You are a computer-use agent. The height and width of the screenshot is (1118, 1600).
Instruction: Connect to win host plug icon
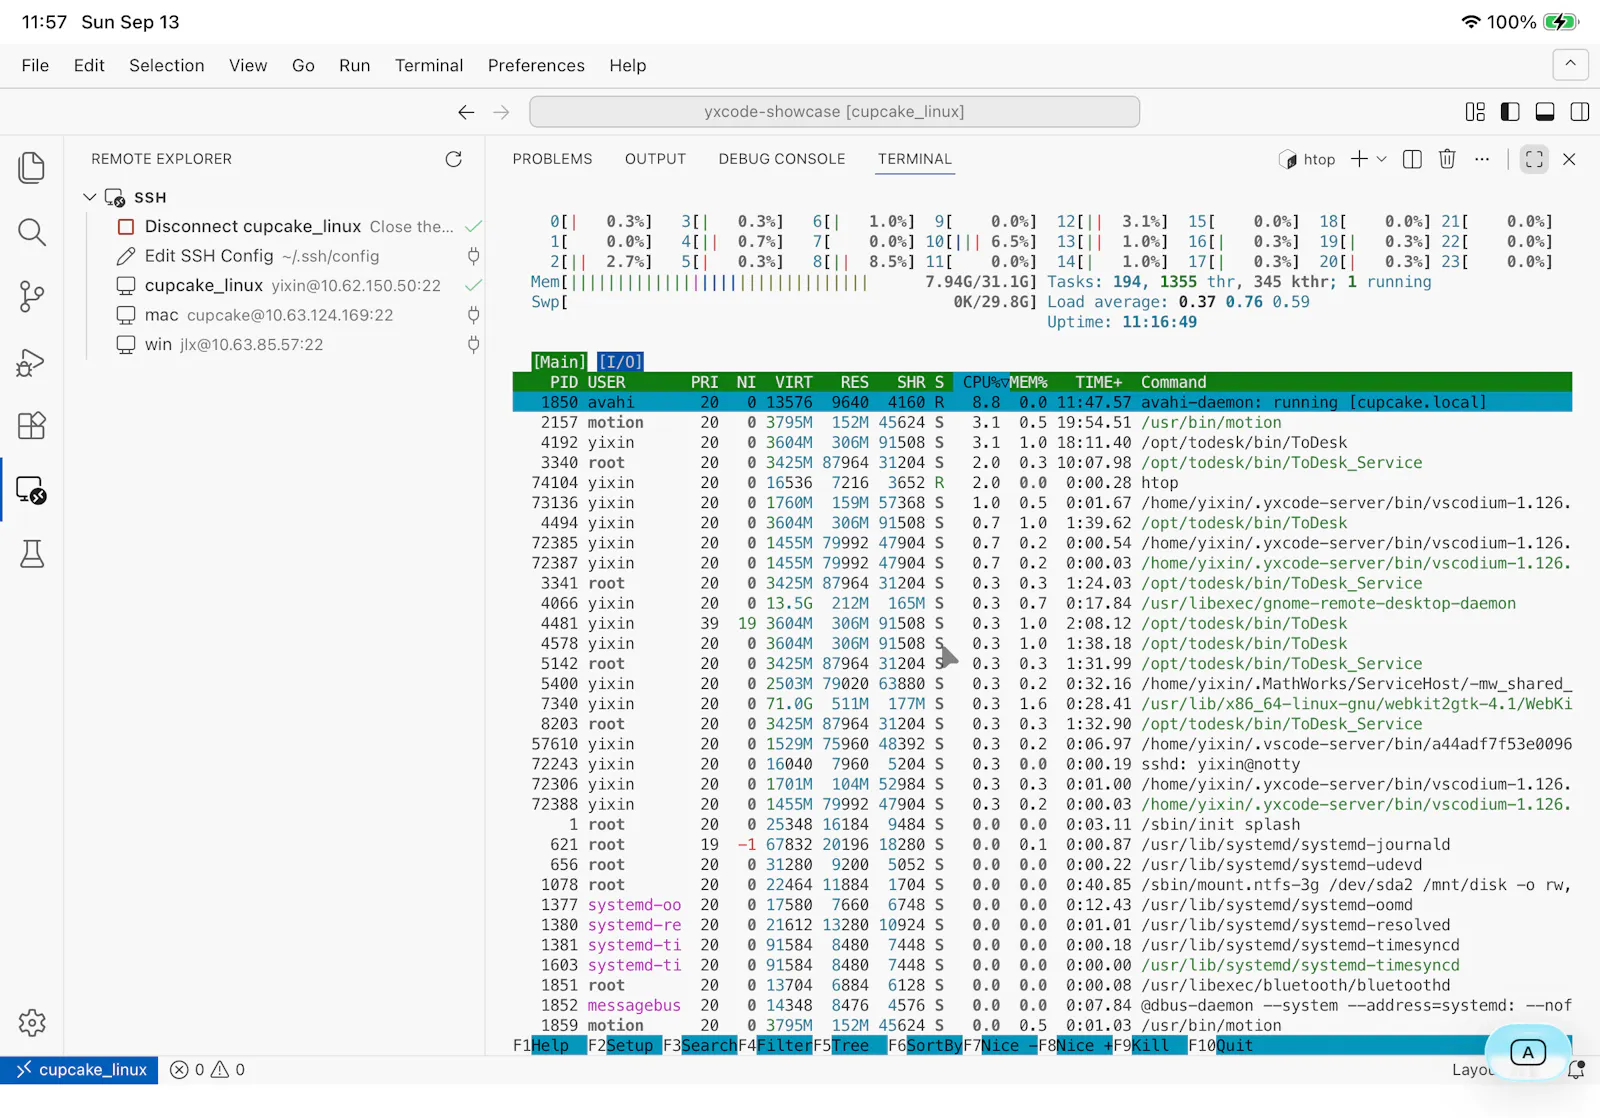[474, 345]
